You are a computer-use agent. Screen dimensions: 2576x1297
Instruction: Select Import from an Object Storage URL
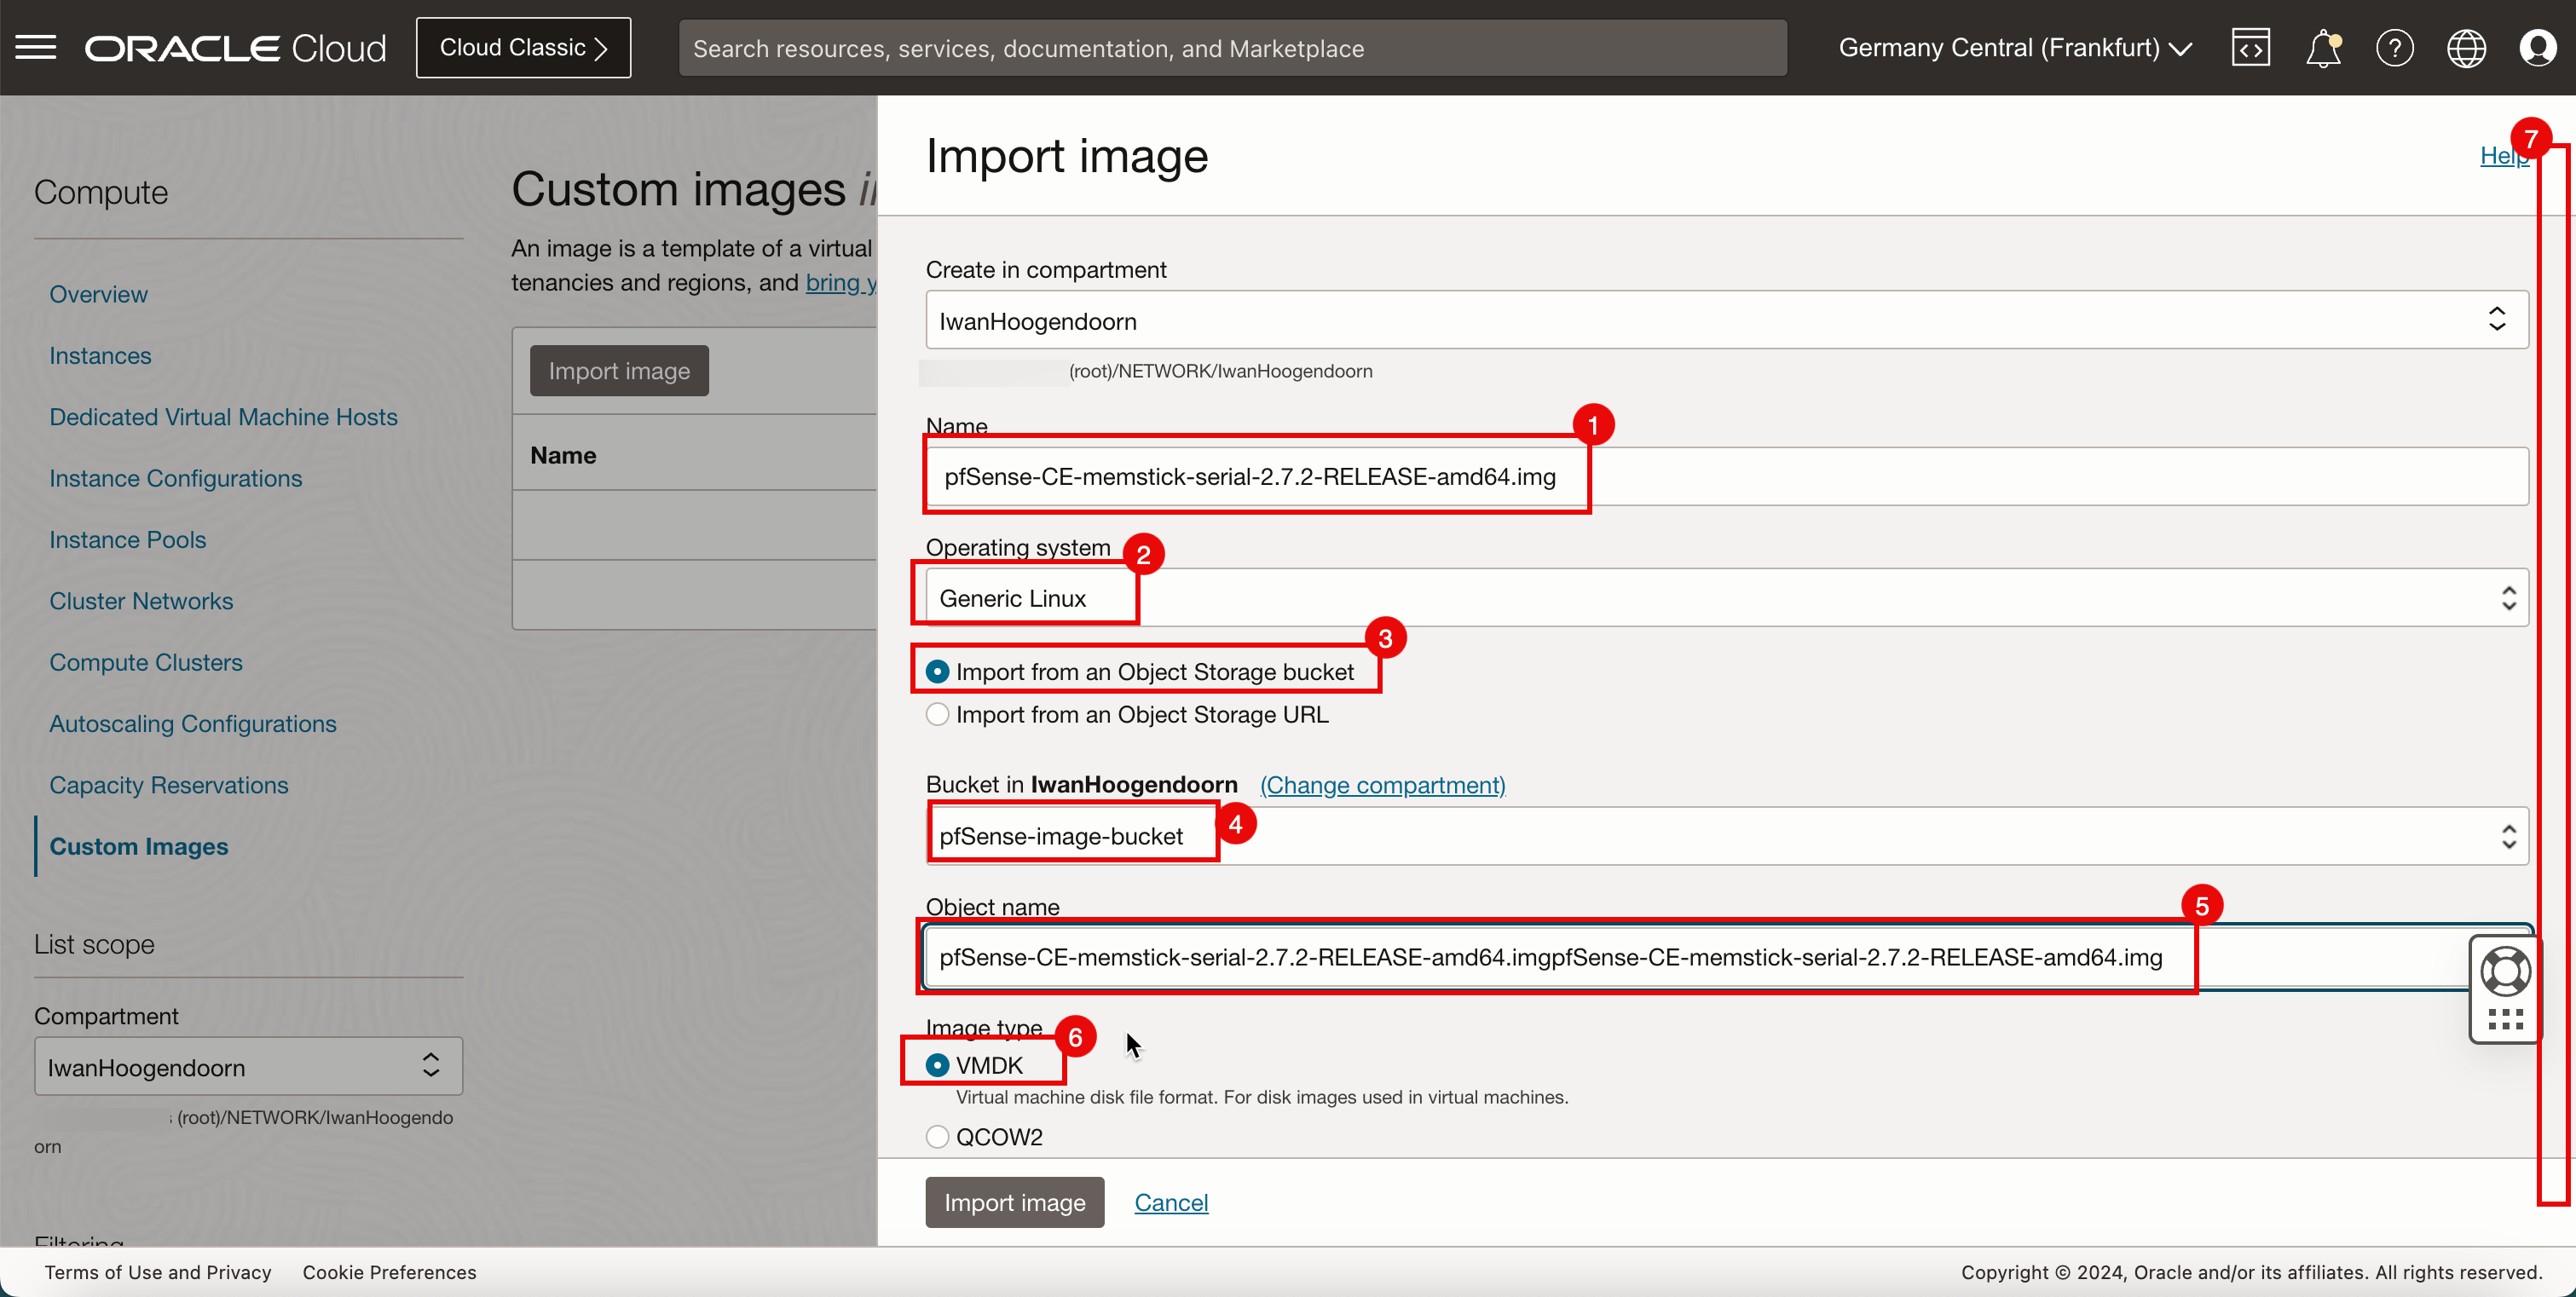937,715
